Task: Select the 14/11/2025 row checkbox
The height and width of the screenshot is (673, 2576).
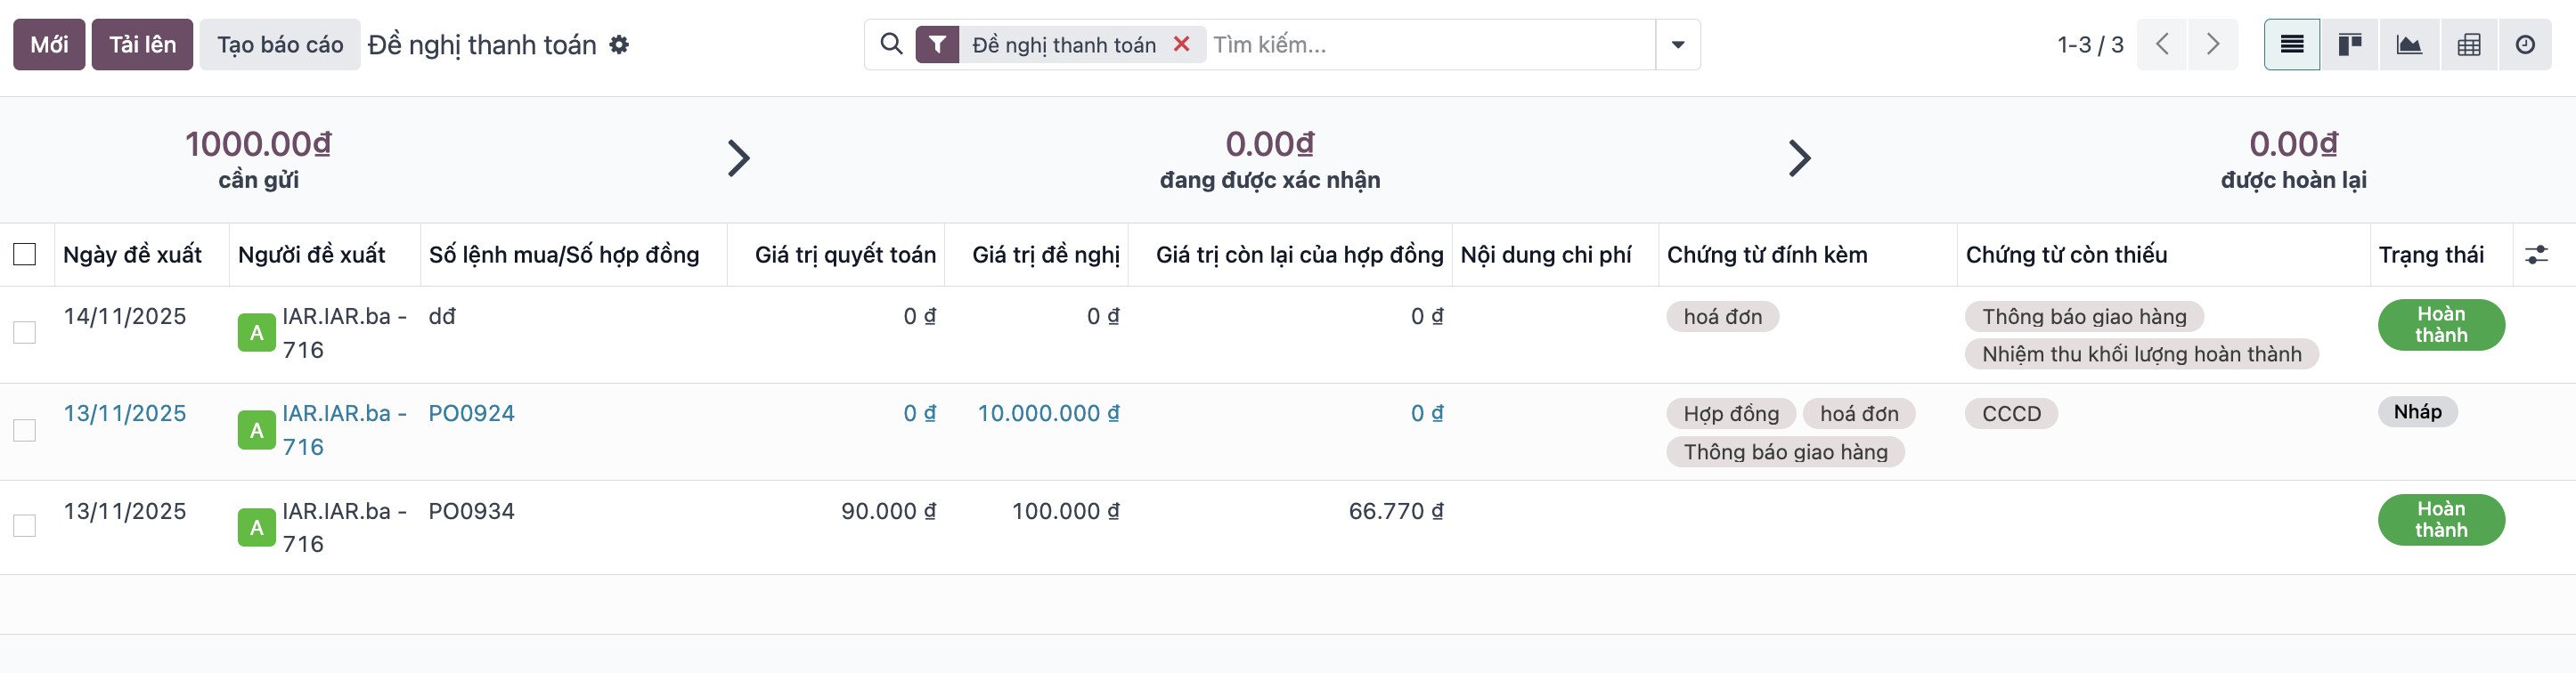Action: [25, 332]
